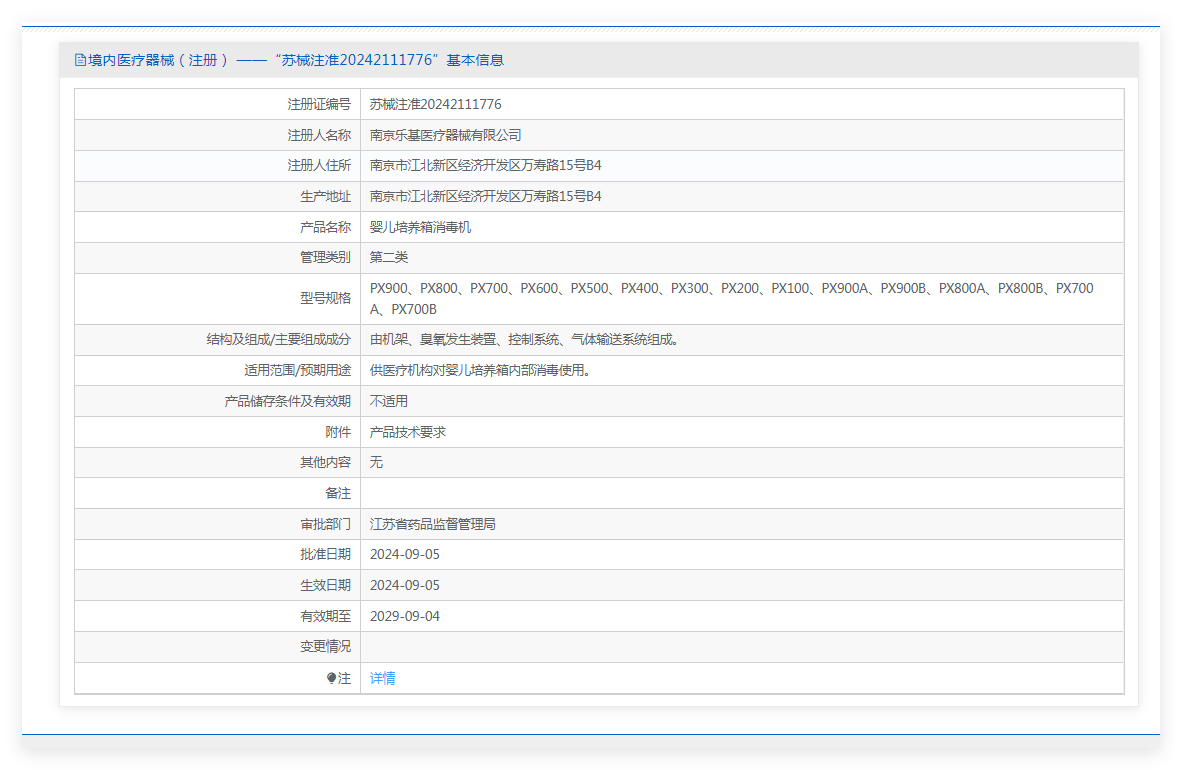
Task: Click the intended use text 供医疗机构对婴儿培养箱
Action: 480,370
